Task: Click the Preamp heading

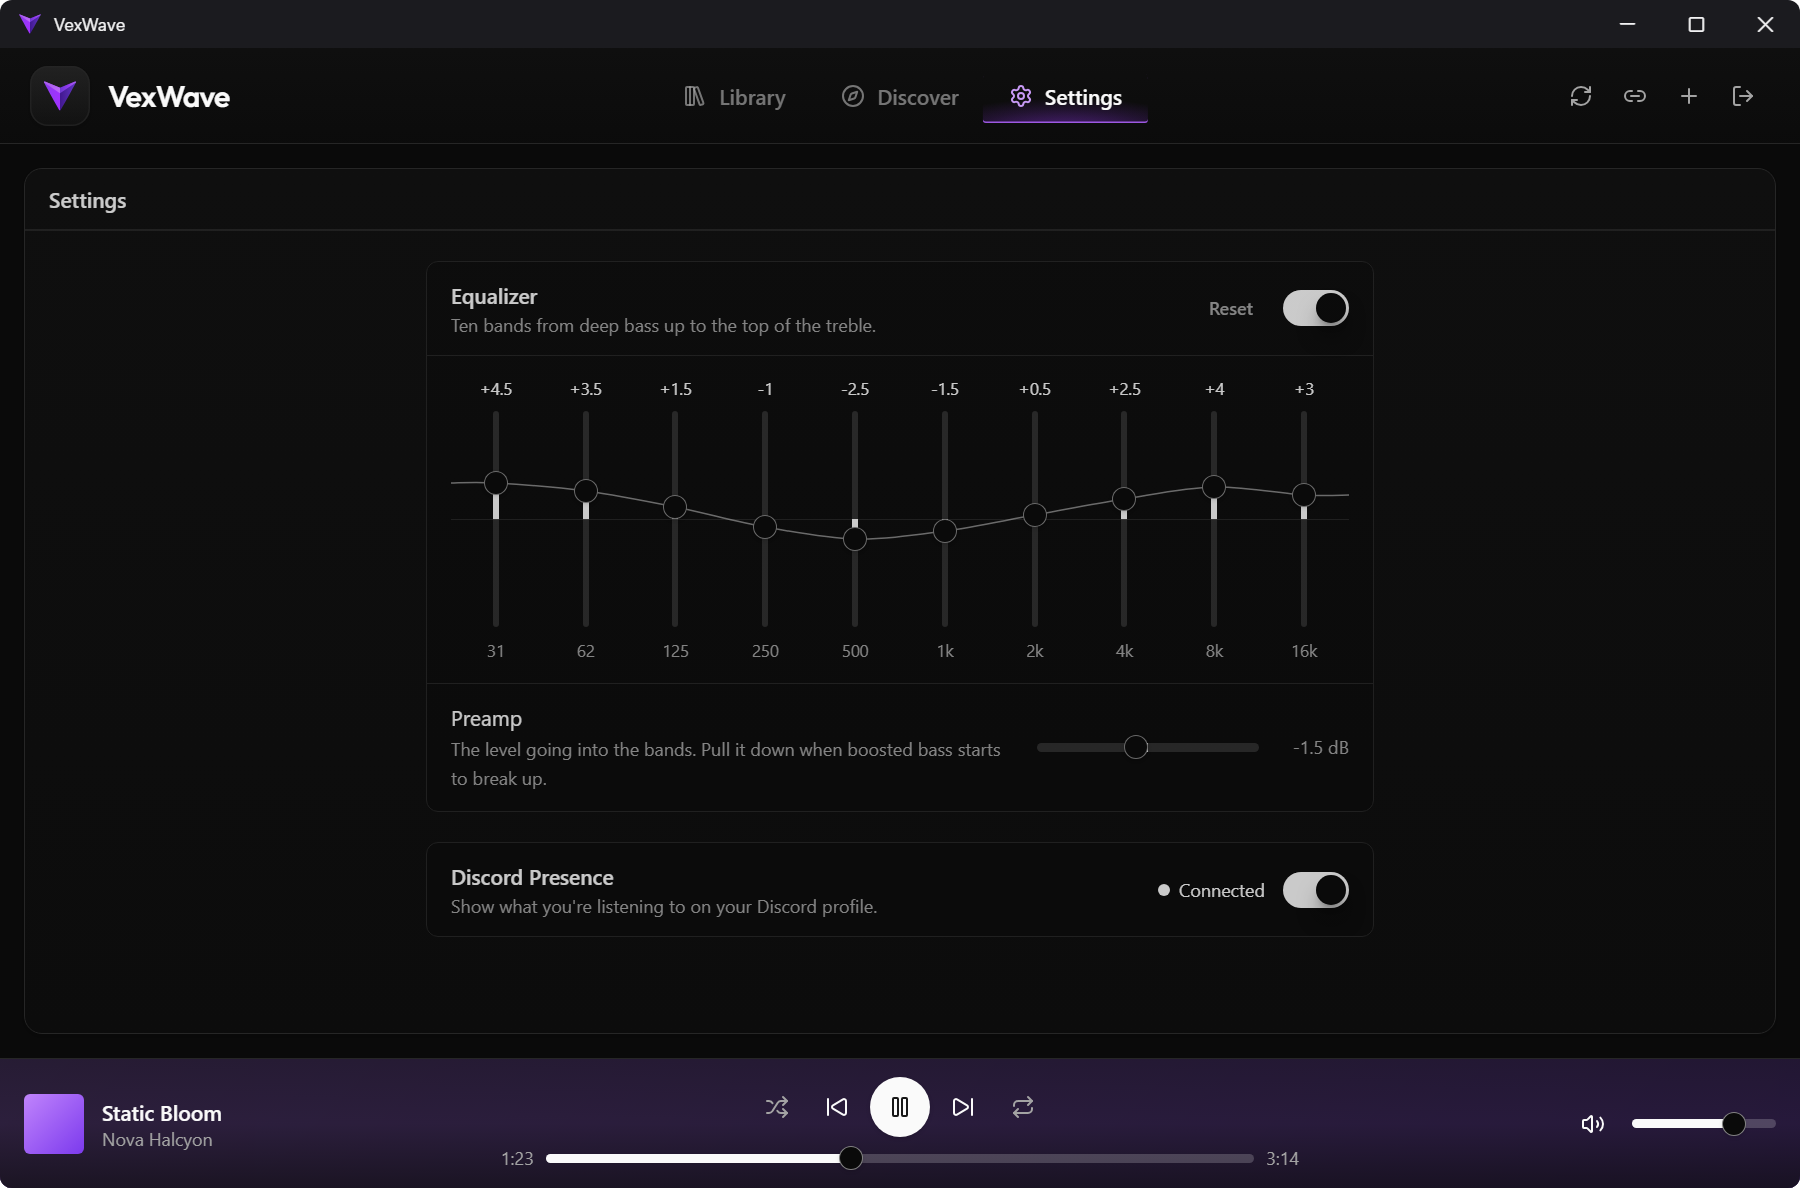Action: pos(486,719)
